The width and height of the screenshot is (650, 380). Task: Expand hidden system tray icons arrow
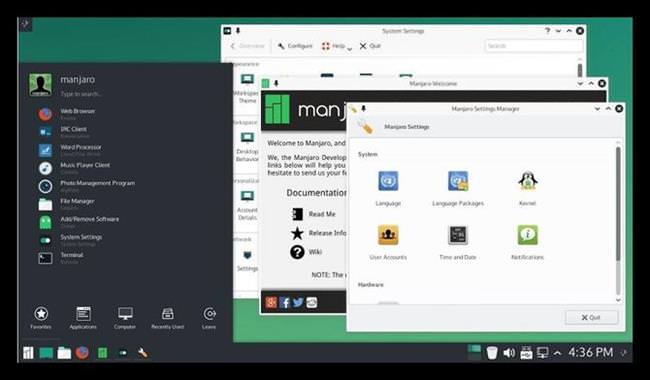pos(558,353)
